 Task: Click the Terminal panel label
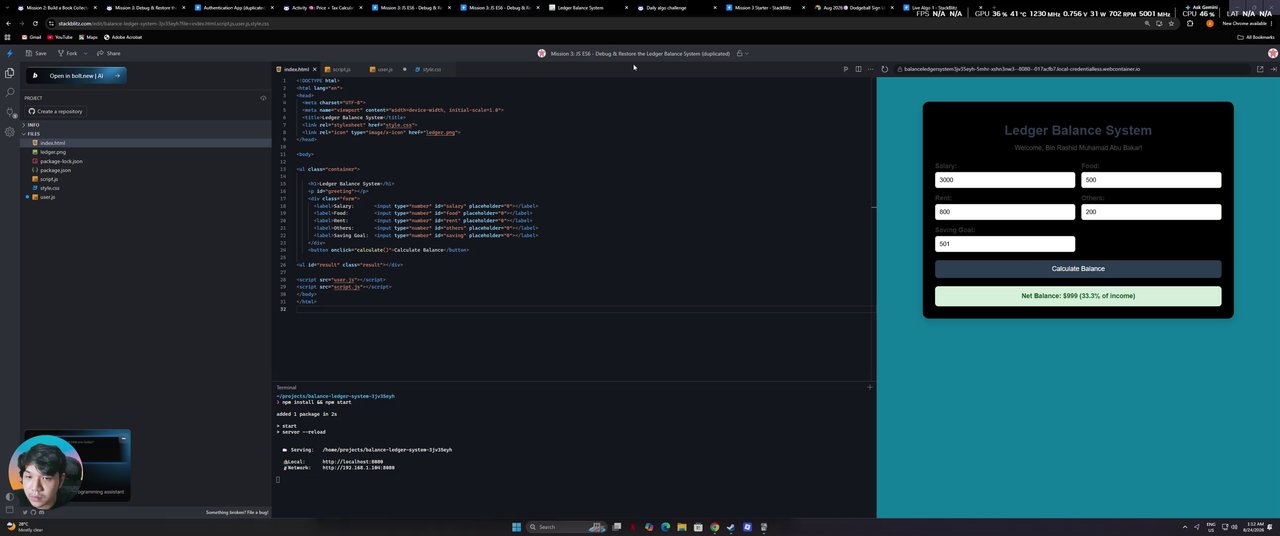point(286,387)
